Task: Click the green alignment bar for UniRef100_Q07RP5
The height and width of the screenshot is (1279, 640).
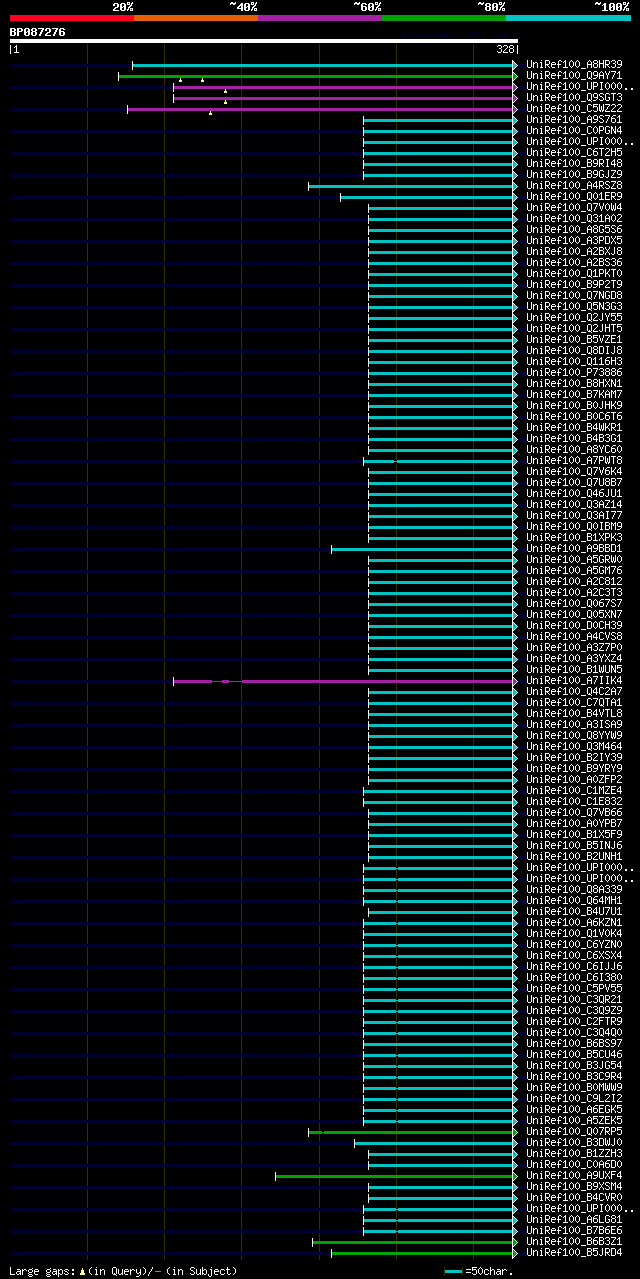Action: (x=413, y=1132)
